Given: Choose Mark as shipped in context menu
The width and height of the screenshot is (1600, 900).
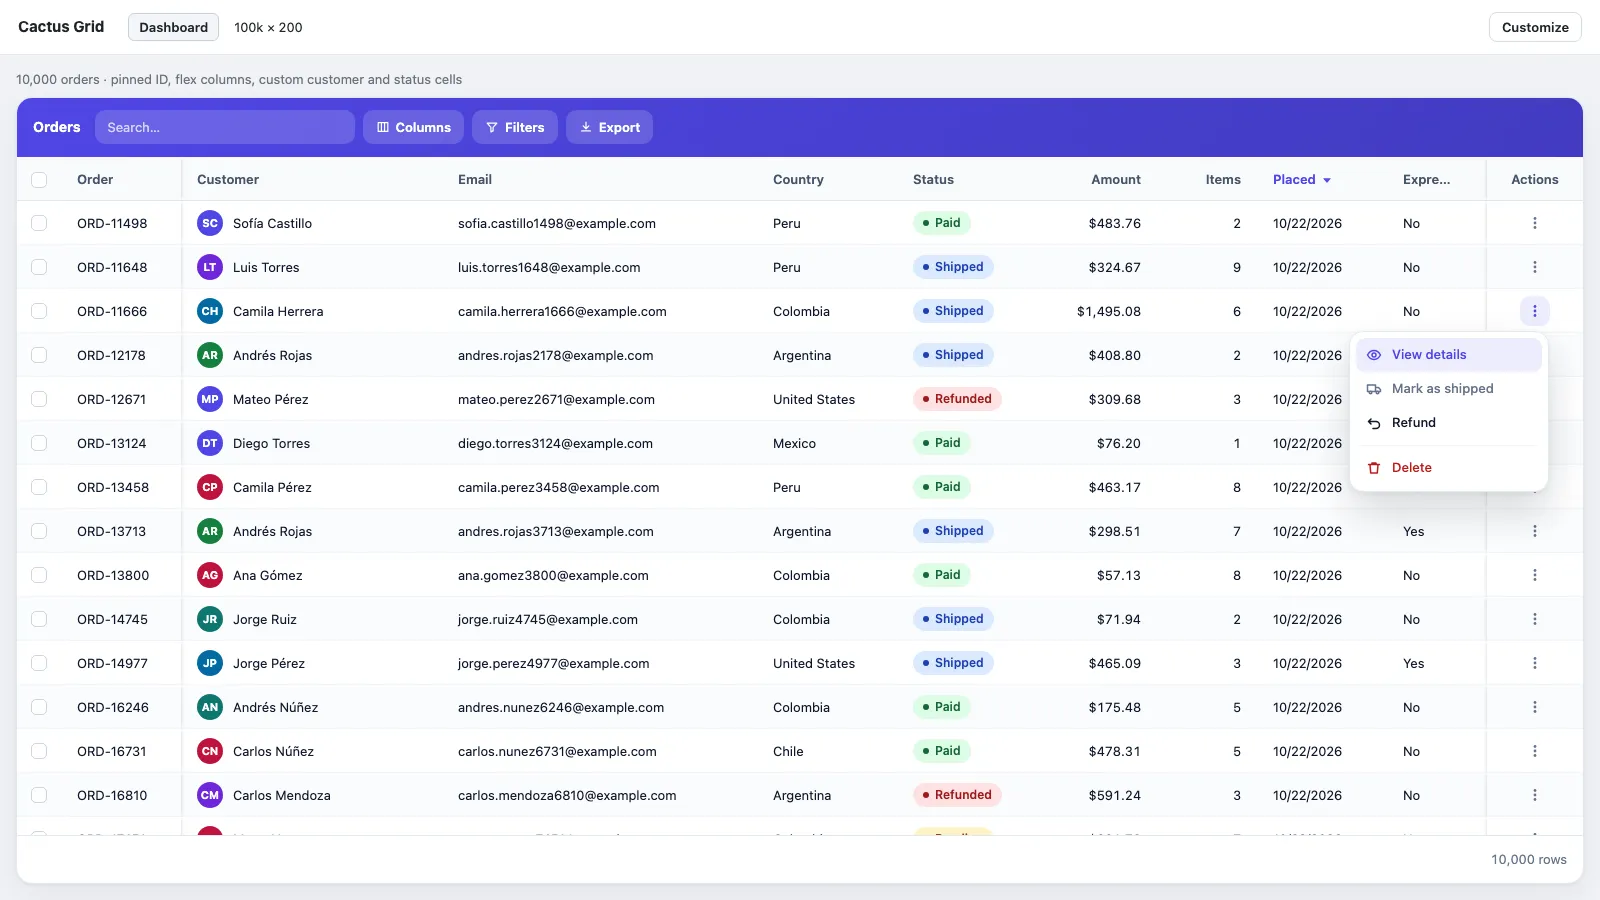Looking at the screenshot, I should tap(1448, 389).
